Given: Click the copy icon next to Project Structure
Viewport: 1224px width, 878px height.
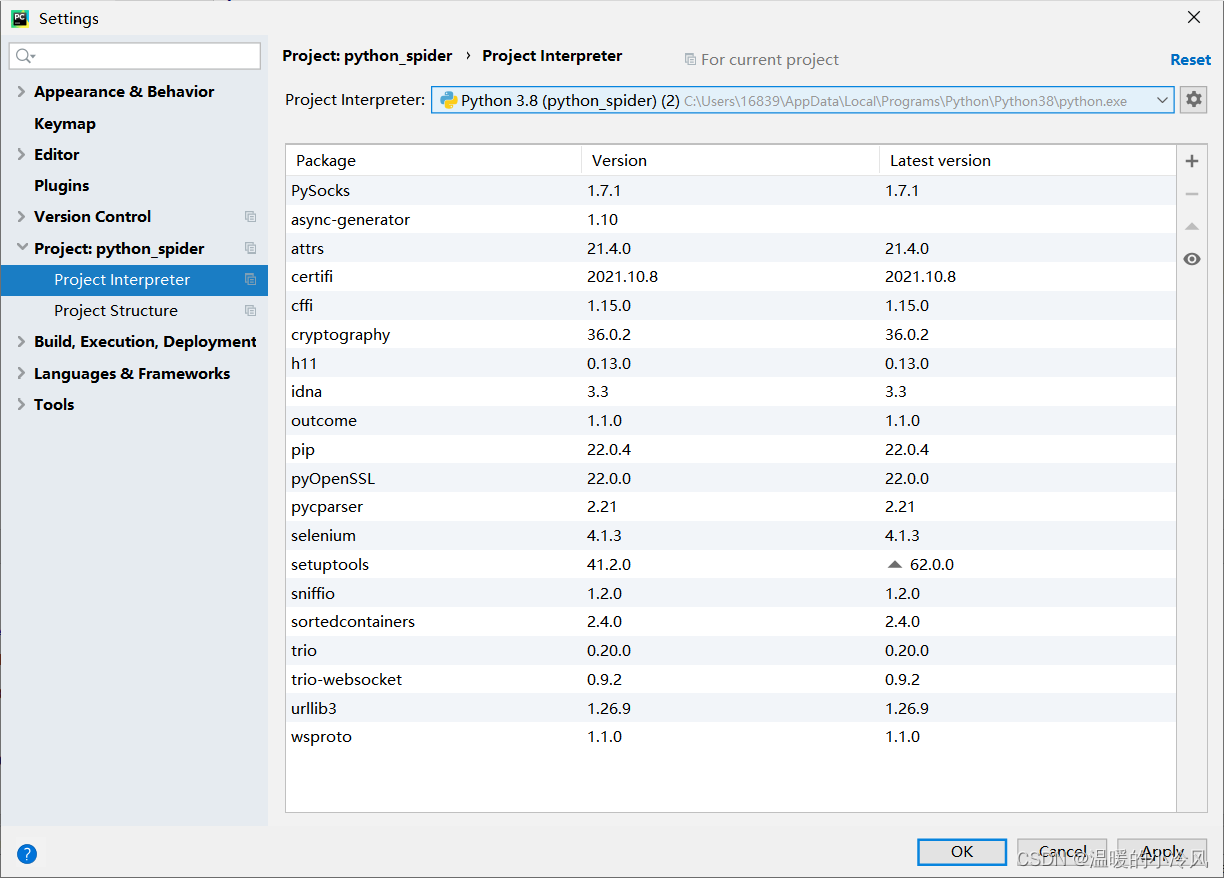Looking at the screenshot, I should (x=250, y=311).
